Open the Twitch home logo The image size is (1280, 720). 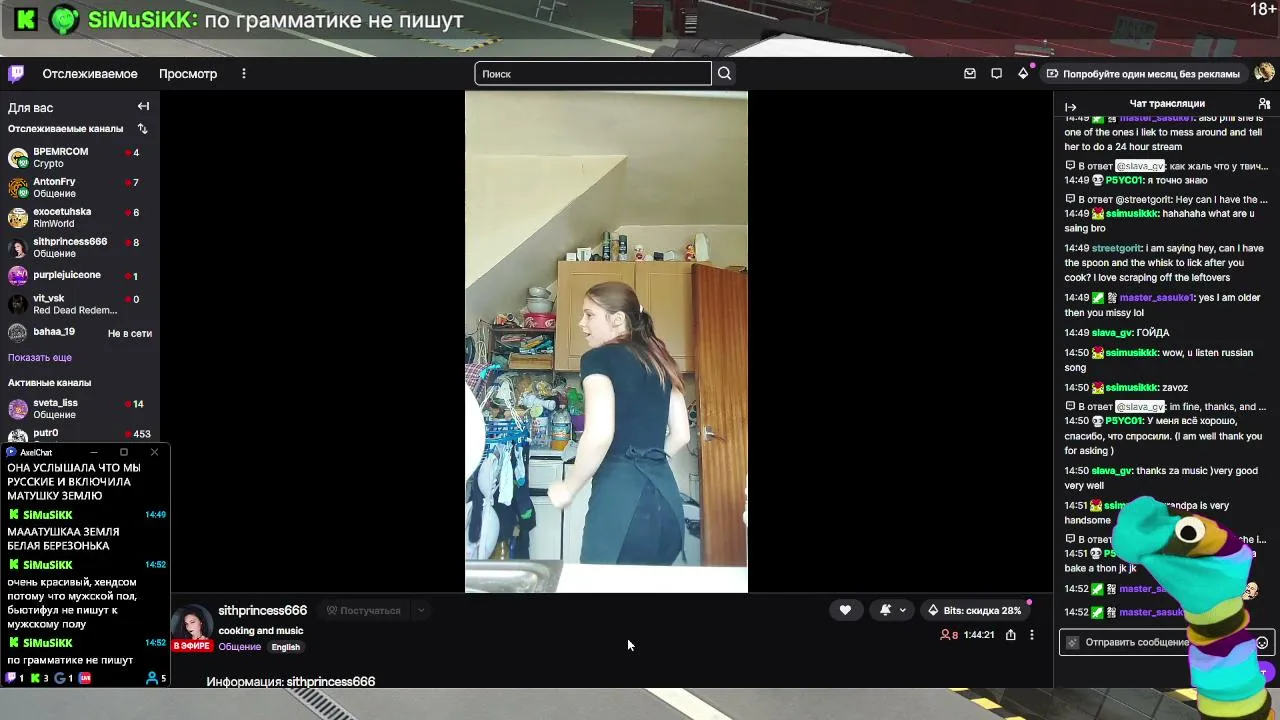[x=16, y=73]
